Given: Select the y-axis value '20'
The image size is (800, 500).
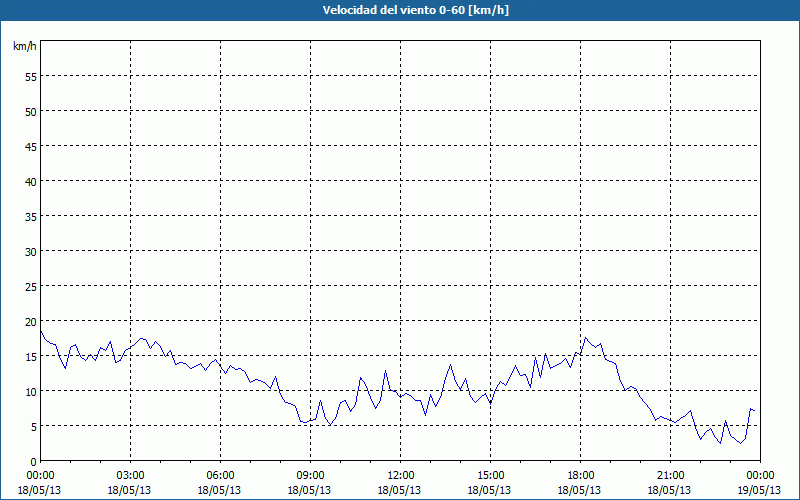Looking at the screenshot, I should (x=31, y=321).
